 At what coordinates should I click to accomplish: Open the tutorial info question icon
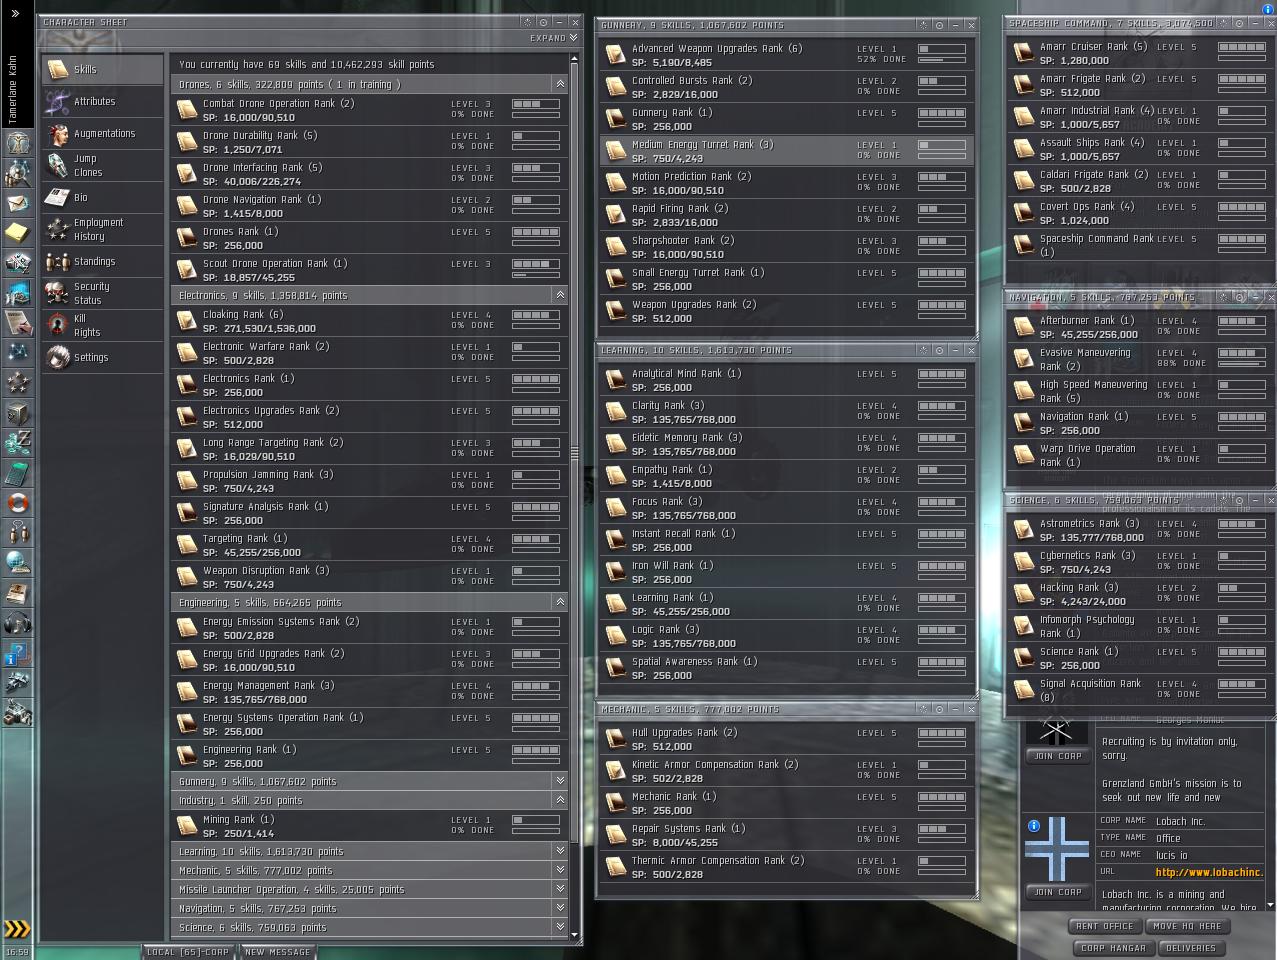coord(17,653)
